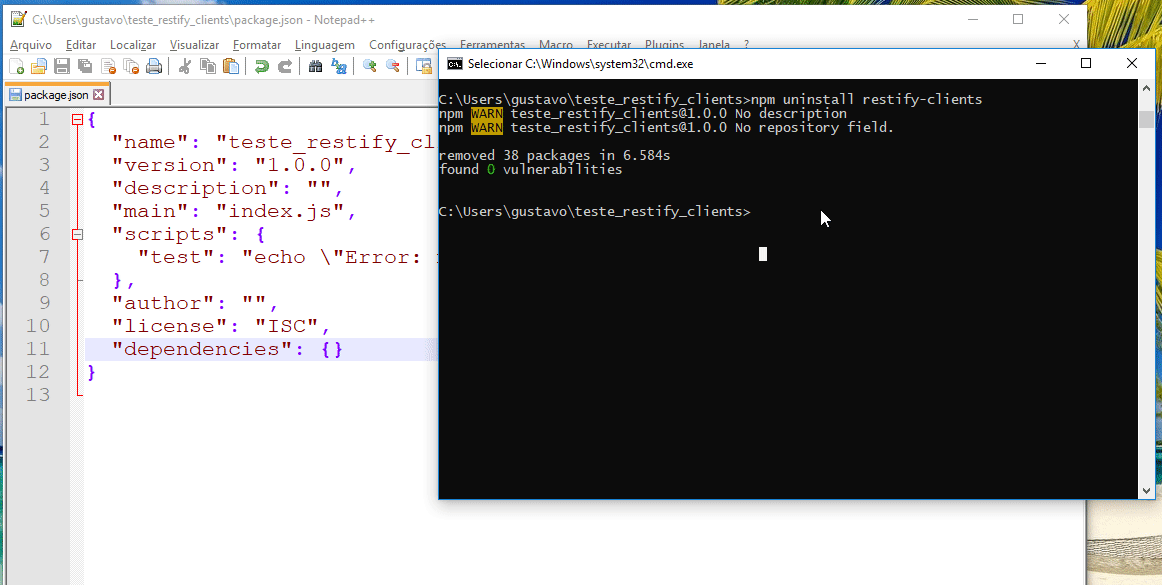1162x585 pixels.
Task: Open Find using the binoculars icon
Action: point(318,66)
